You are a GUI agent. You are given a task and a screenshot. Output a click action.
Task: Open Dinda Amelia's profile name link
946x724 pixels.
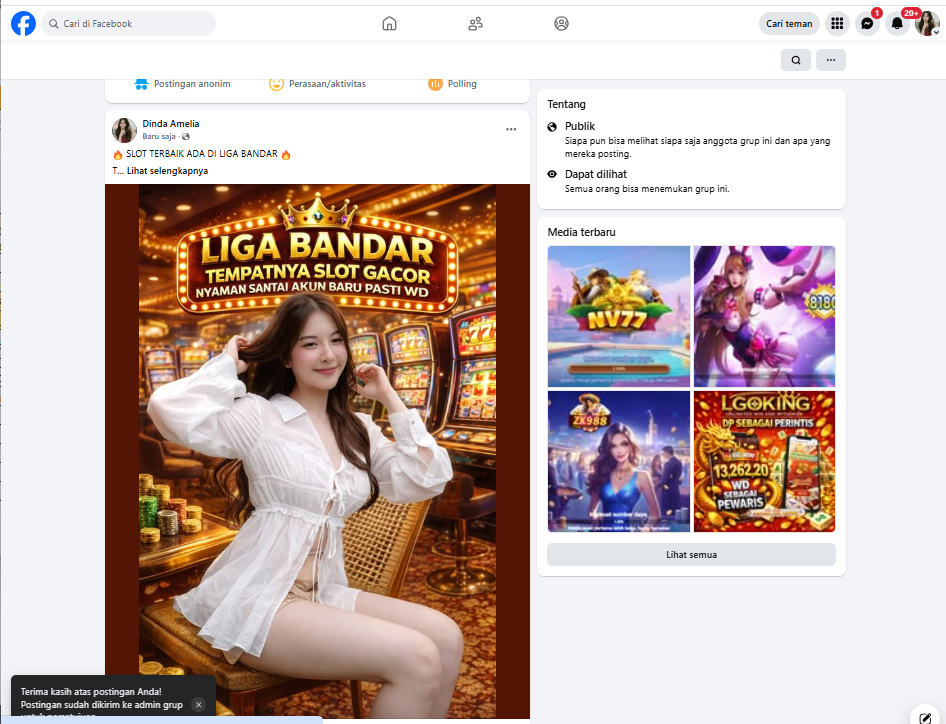click(x=171, y=124)
